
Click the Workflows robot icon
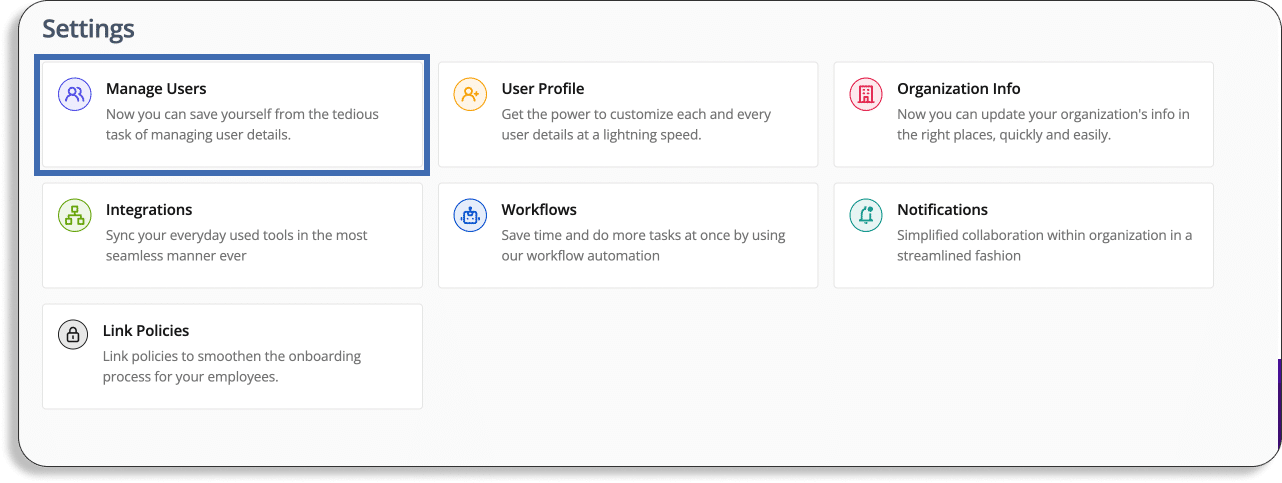(x=470, y=216)
